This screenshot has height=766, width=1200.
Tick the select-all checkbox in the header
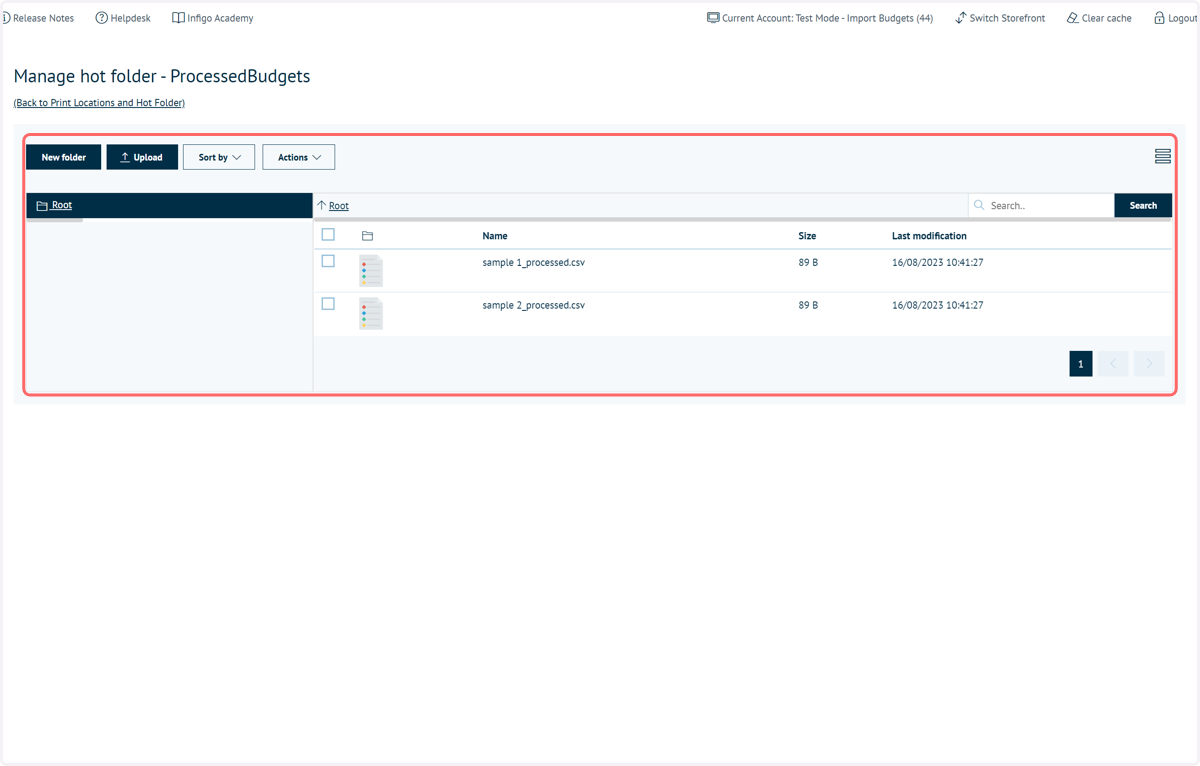click(x=328, y=235)
